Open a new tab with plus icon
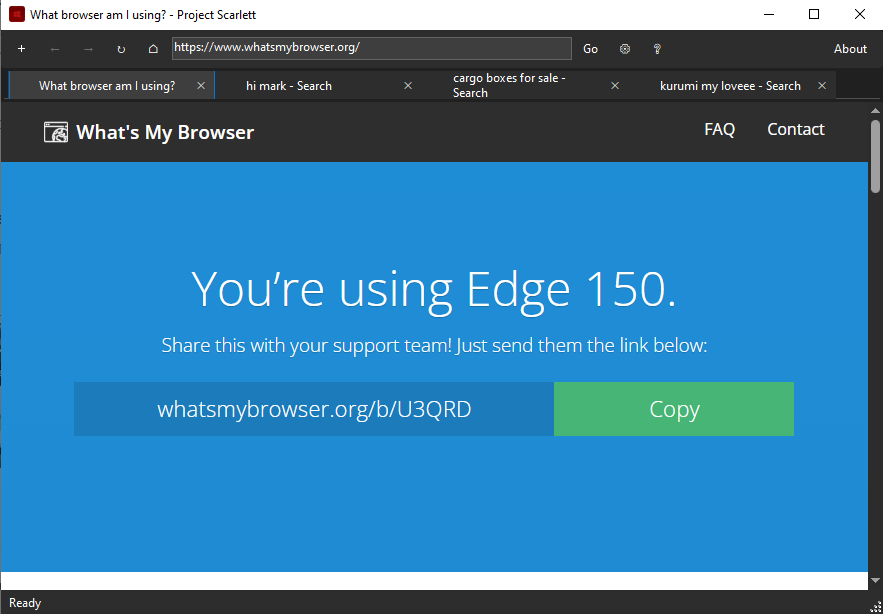 [21, 49]
